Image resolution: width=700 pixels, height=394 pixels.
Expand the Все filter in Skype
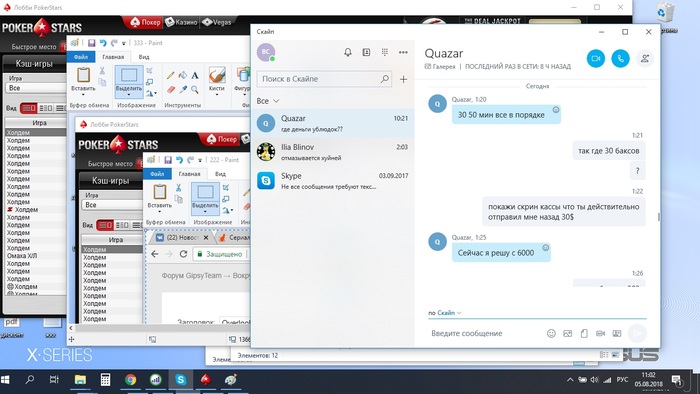tap(268, 101)
